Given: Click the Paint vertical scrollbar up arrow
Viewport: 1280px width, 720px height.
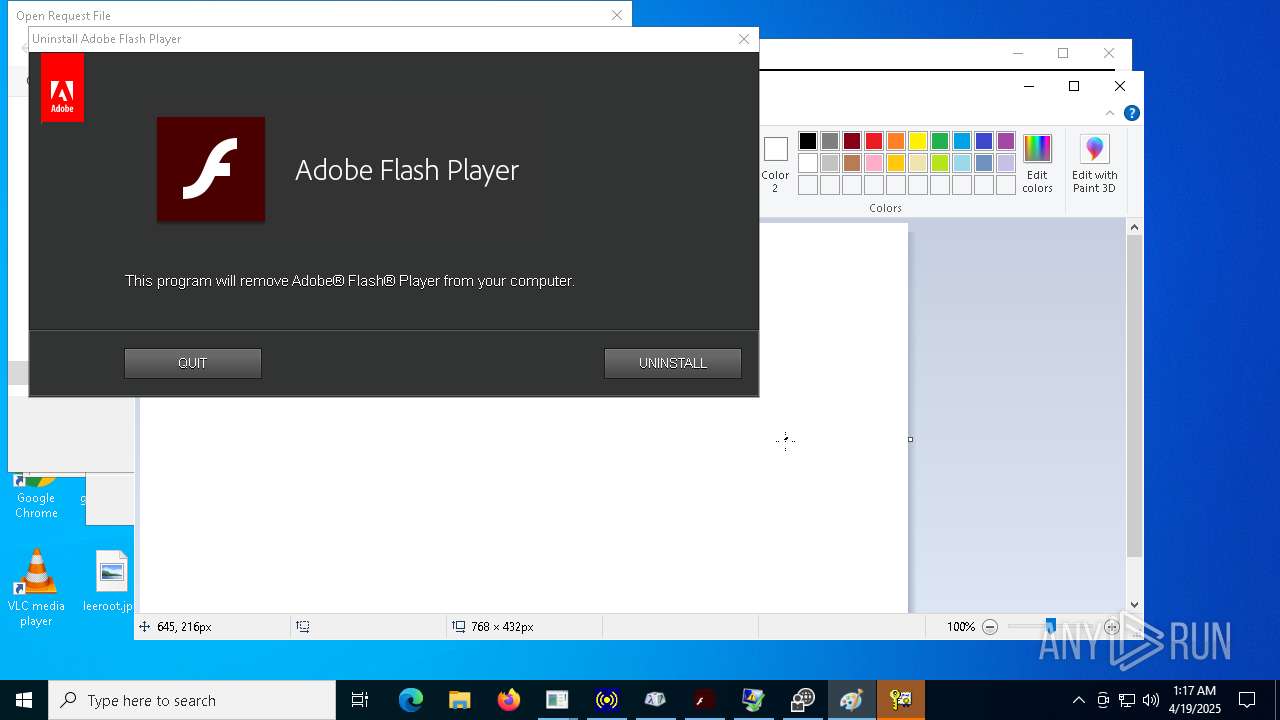Looking at the screenshot, I should [1134, 228].
